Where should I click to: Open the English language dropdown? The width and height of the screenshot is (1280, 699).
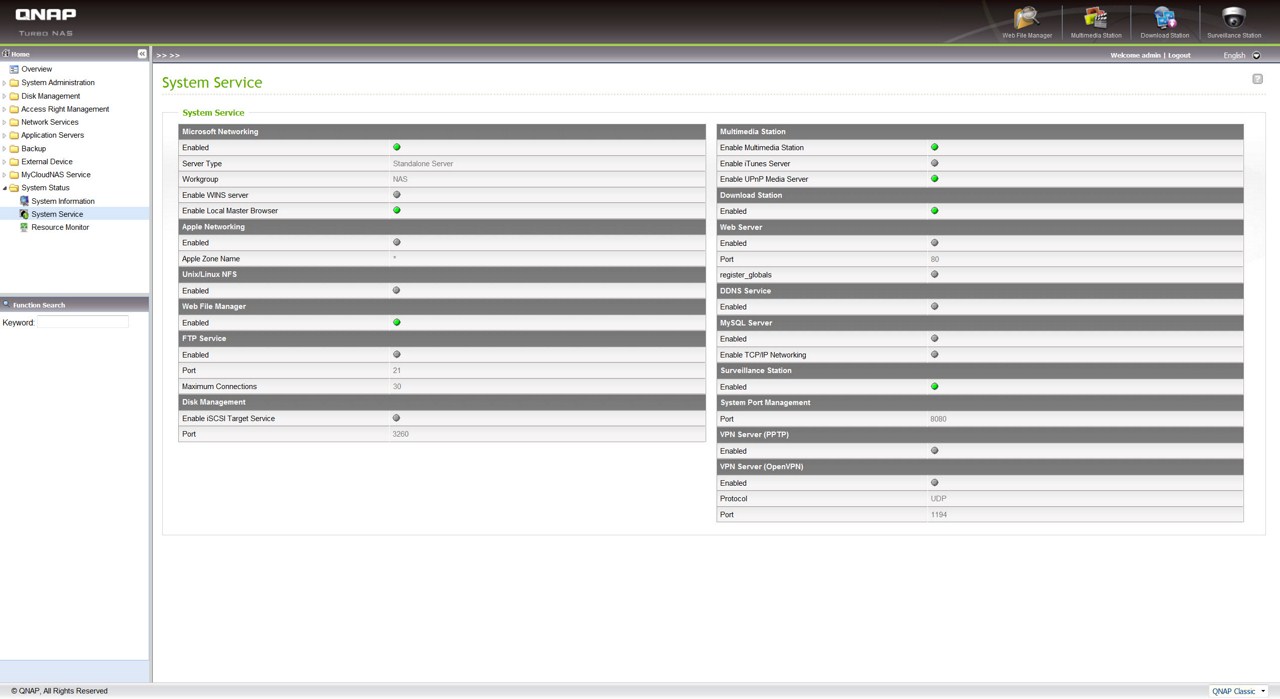[1256, 55]
